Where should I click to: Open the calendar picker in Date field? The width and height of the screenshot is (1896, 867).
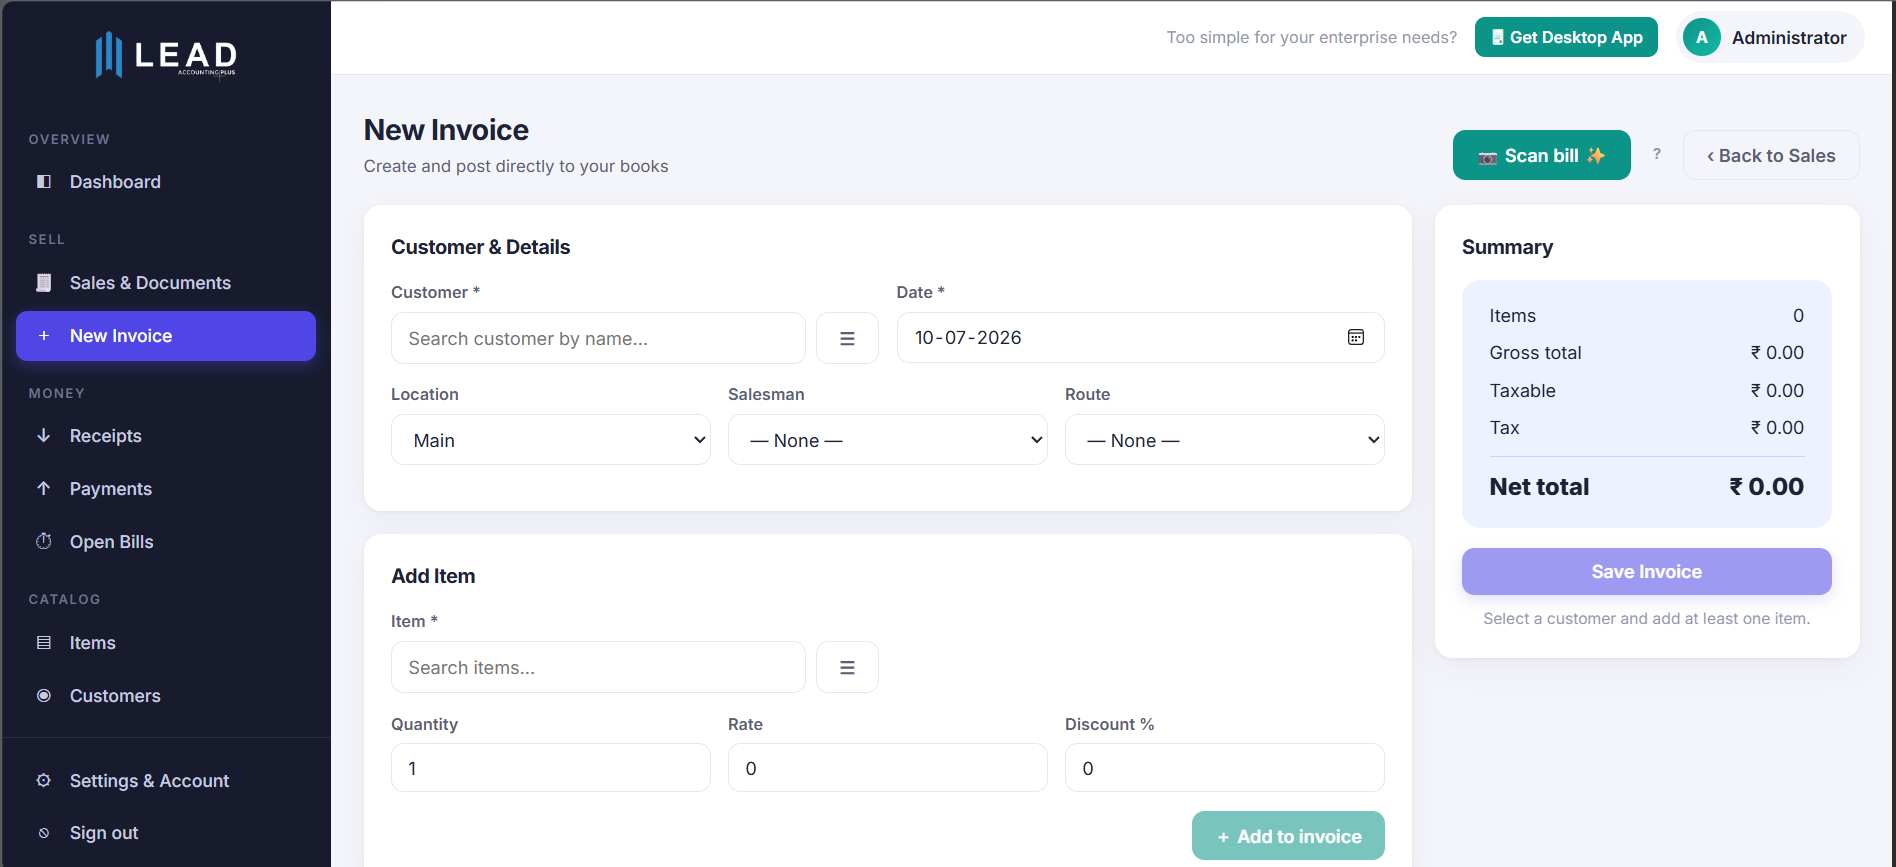1356,338
